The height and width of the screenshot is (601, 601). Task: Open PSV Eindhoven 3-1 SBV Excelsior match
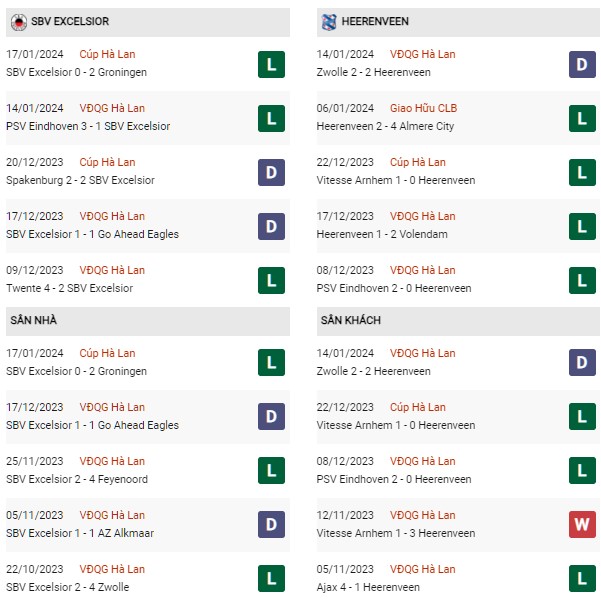click(87, 126)
